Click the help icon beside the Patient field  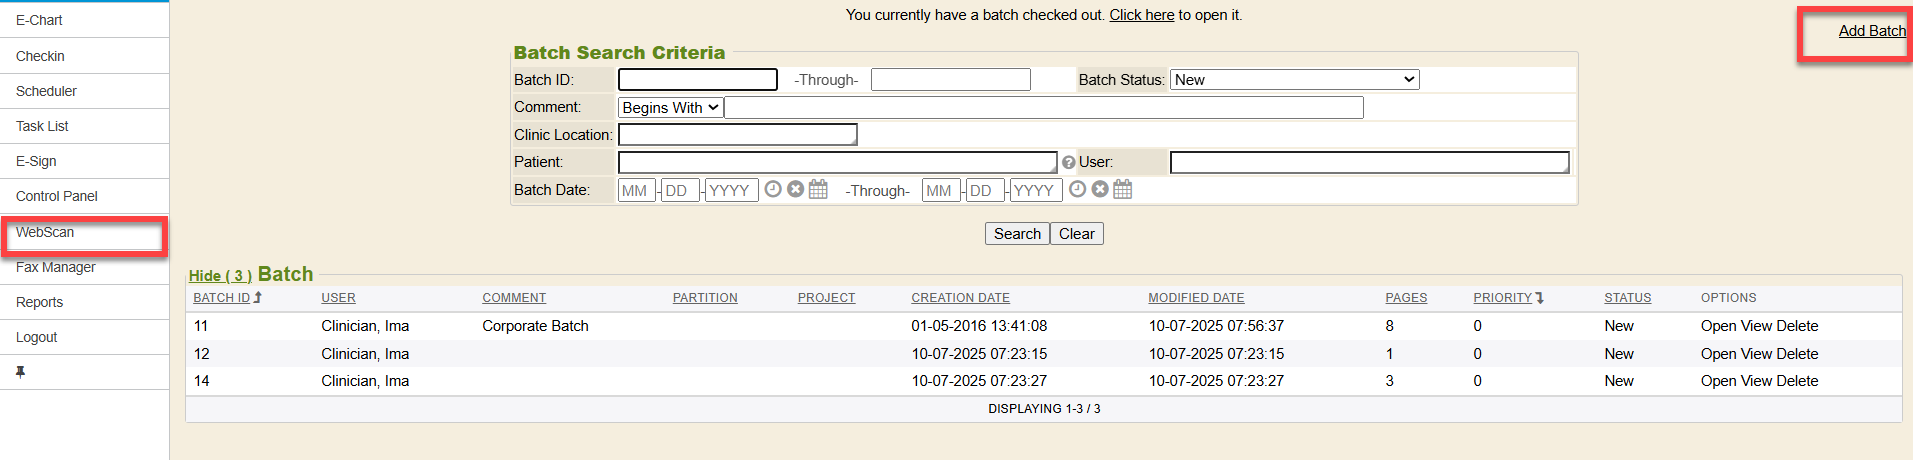(x=1069, y=163)
